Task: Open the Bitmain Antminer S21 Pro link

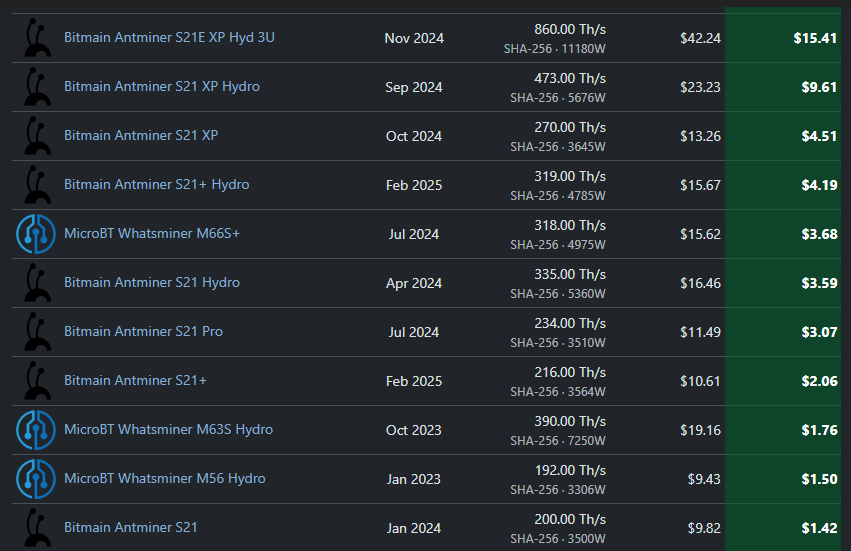Action: [143, 331]
